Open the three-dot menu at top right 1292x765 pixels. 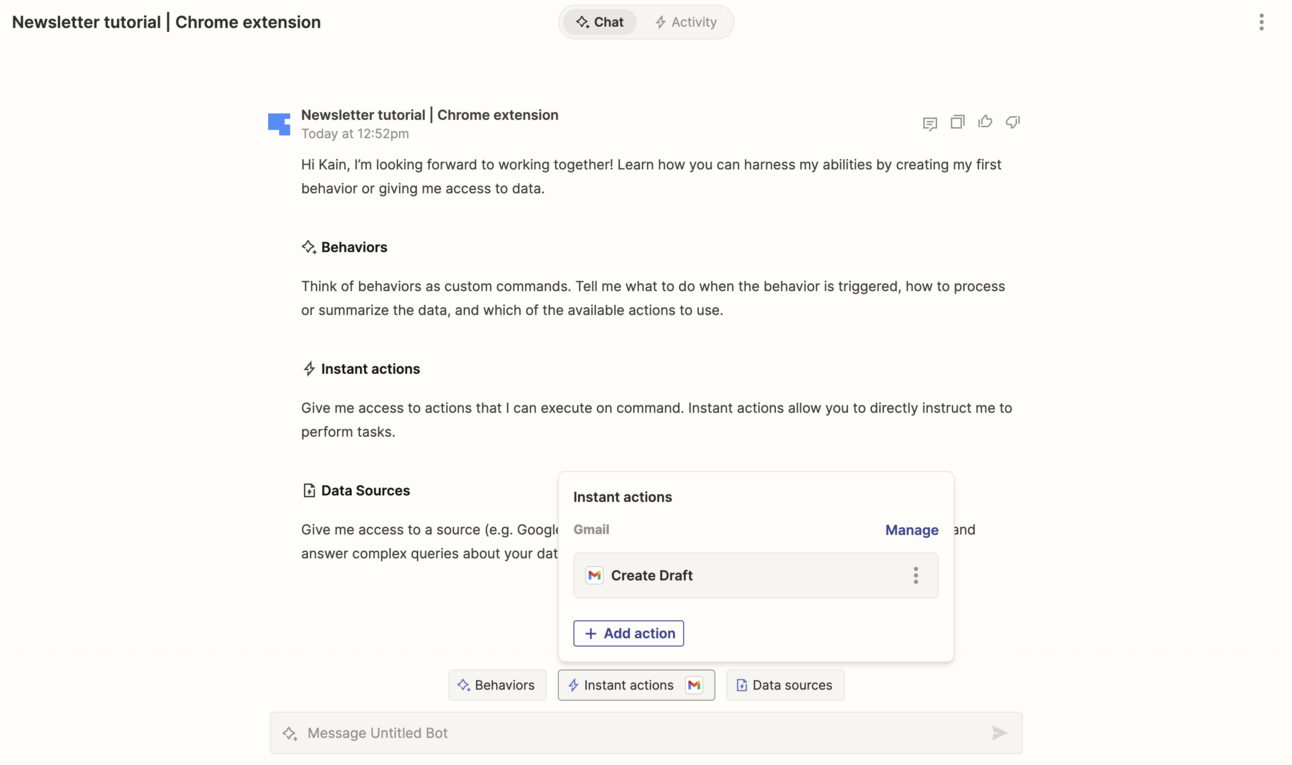tap(1261, 22)
